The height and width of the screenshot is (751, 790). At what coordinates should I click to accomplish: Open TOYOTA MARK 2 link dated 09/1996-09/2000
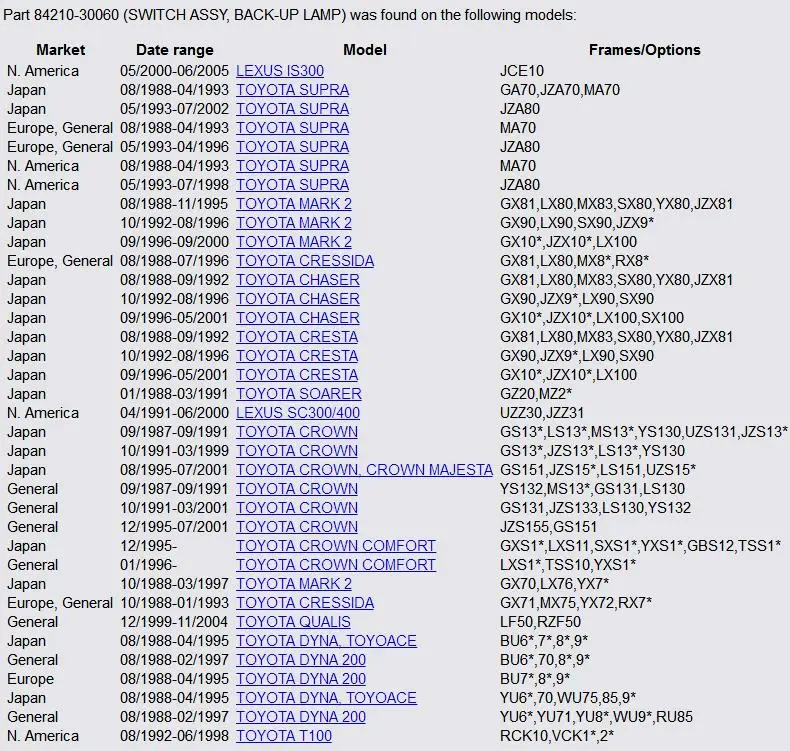tap(294, 242)
